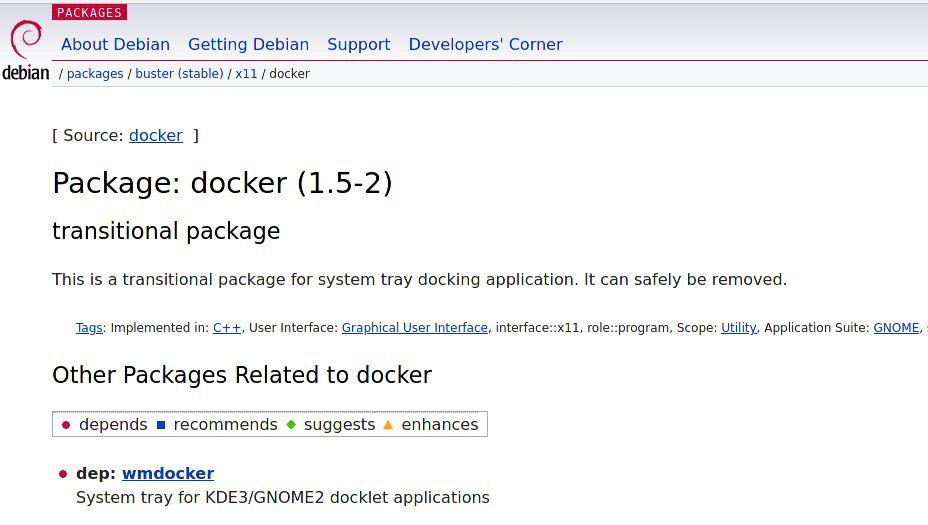Click the Package: docker (1.5-2) heading
Viewport: 928px width, 525px height.
223,183
